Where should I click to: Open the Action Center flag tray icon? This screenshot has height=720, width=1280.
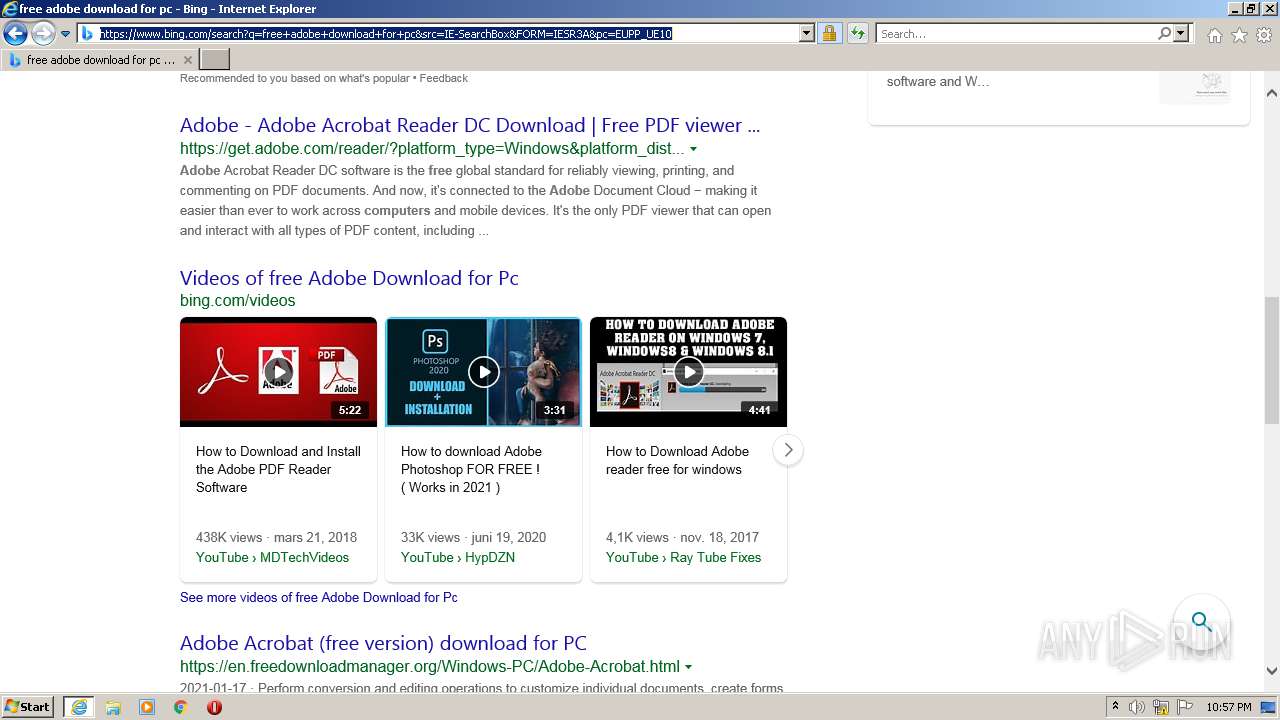(x=1185, y=707)
